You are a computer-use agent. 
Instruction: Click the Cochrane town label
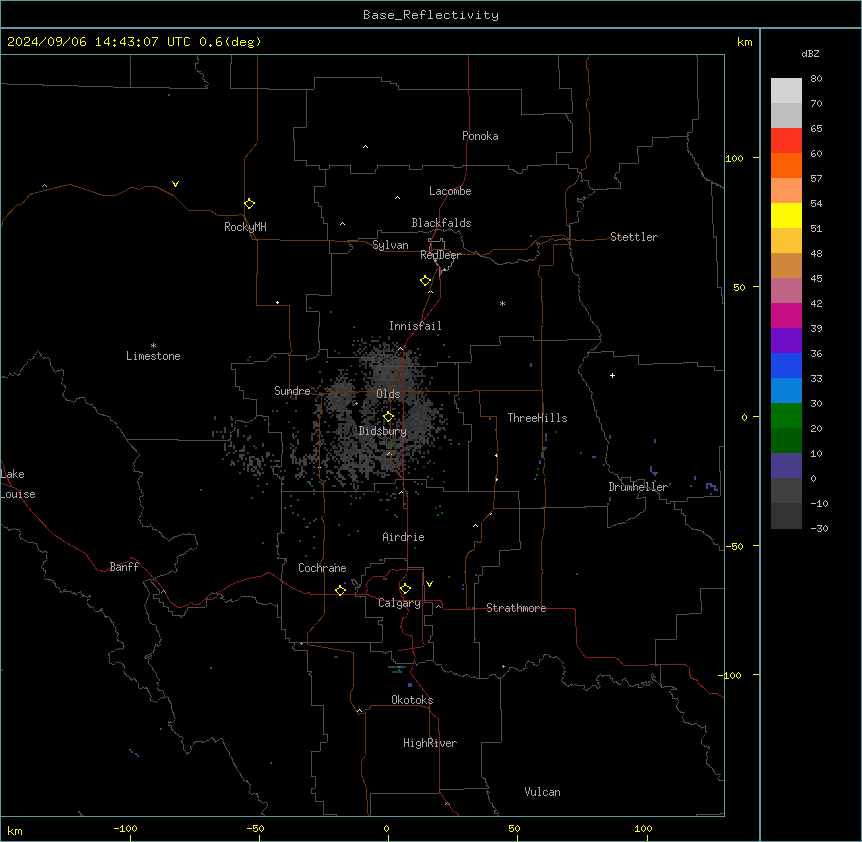pyautogui.click(x=322, y=568)
